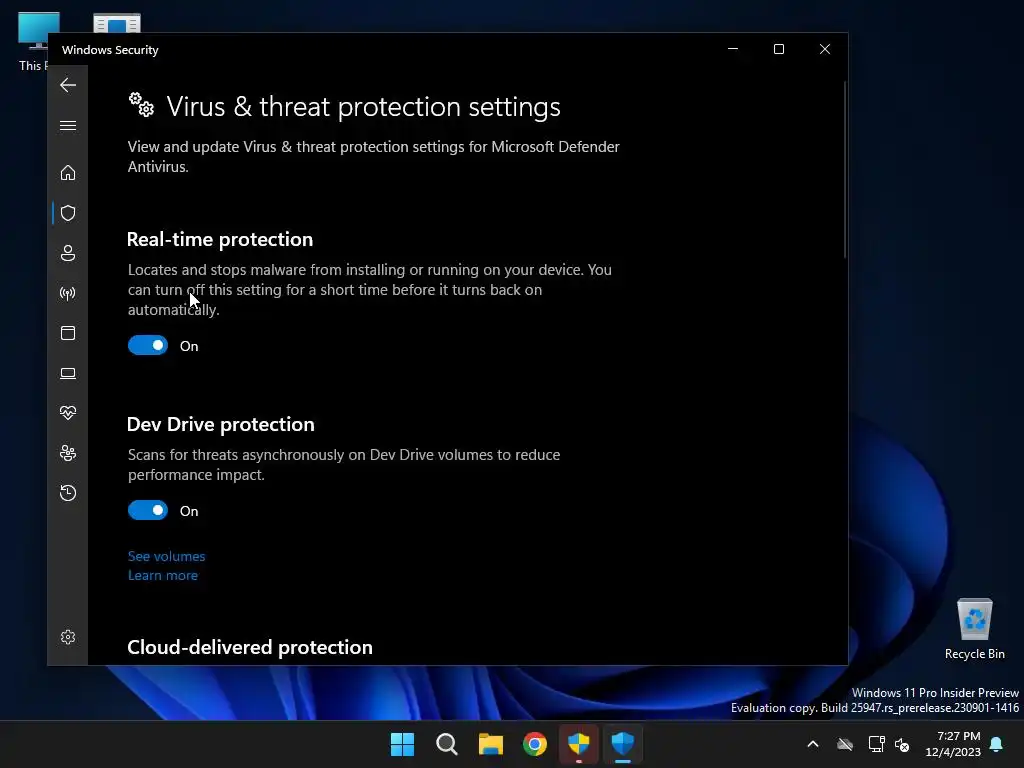Open File Explorer from taskbar
Image resolution: width=1024 pixels, height=768 pixels.
click(490, 744)
